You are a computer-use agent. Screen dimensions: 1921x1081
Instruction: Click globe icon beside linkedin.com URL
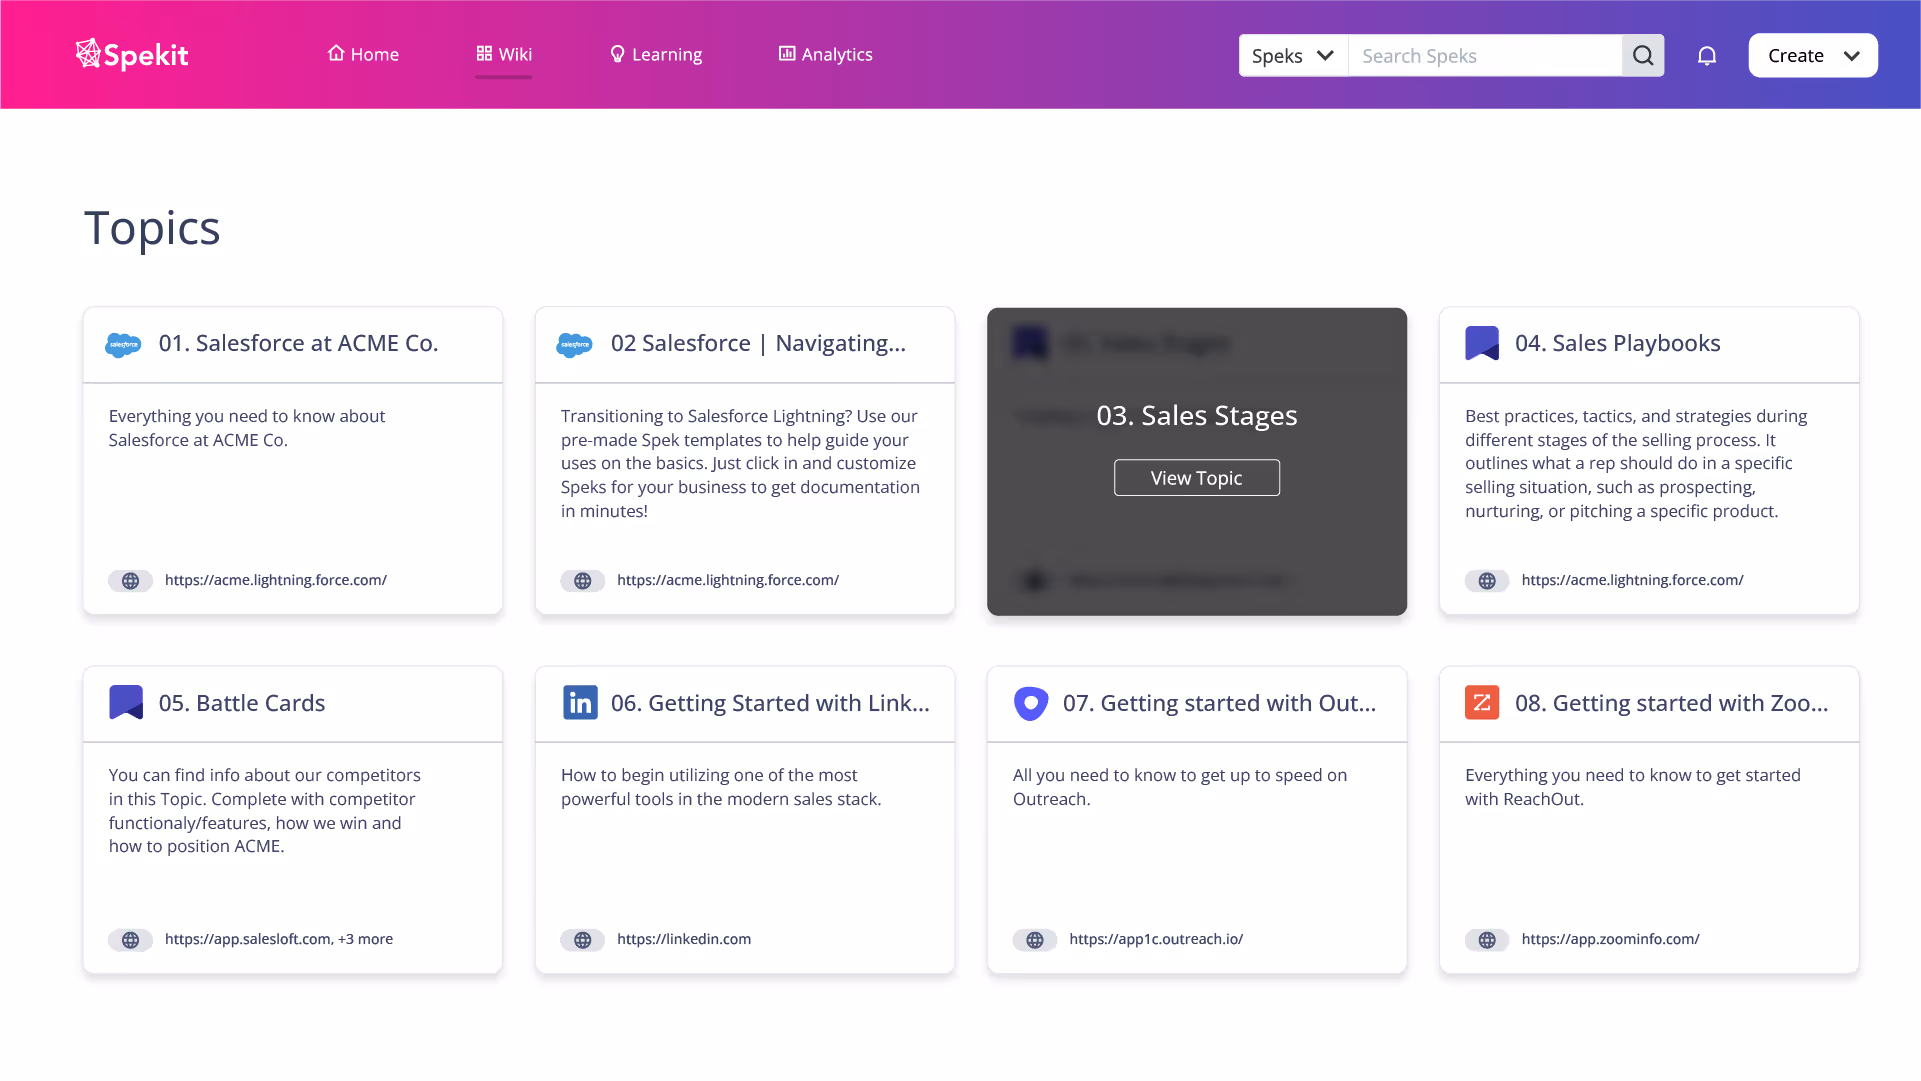click(583, 940)
